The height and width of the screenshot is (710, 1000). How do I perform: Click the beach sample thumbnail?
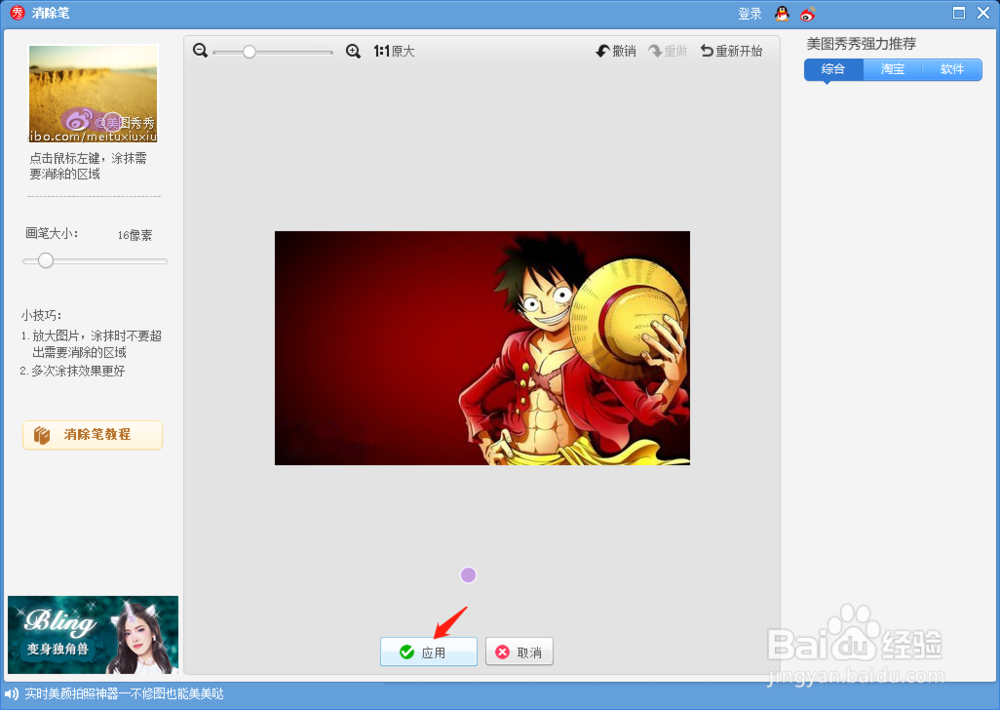[x=93, y=94]
